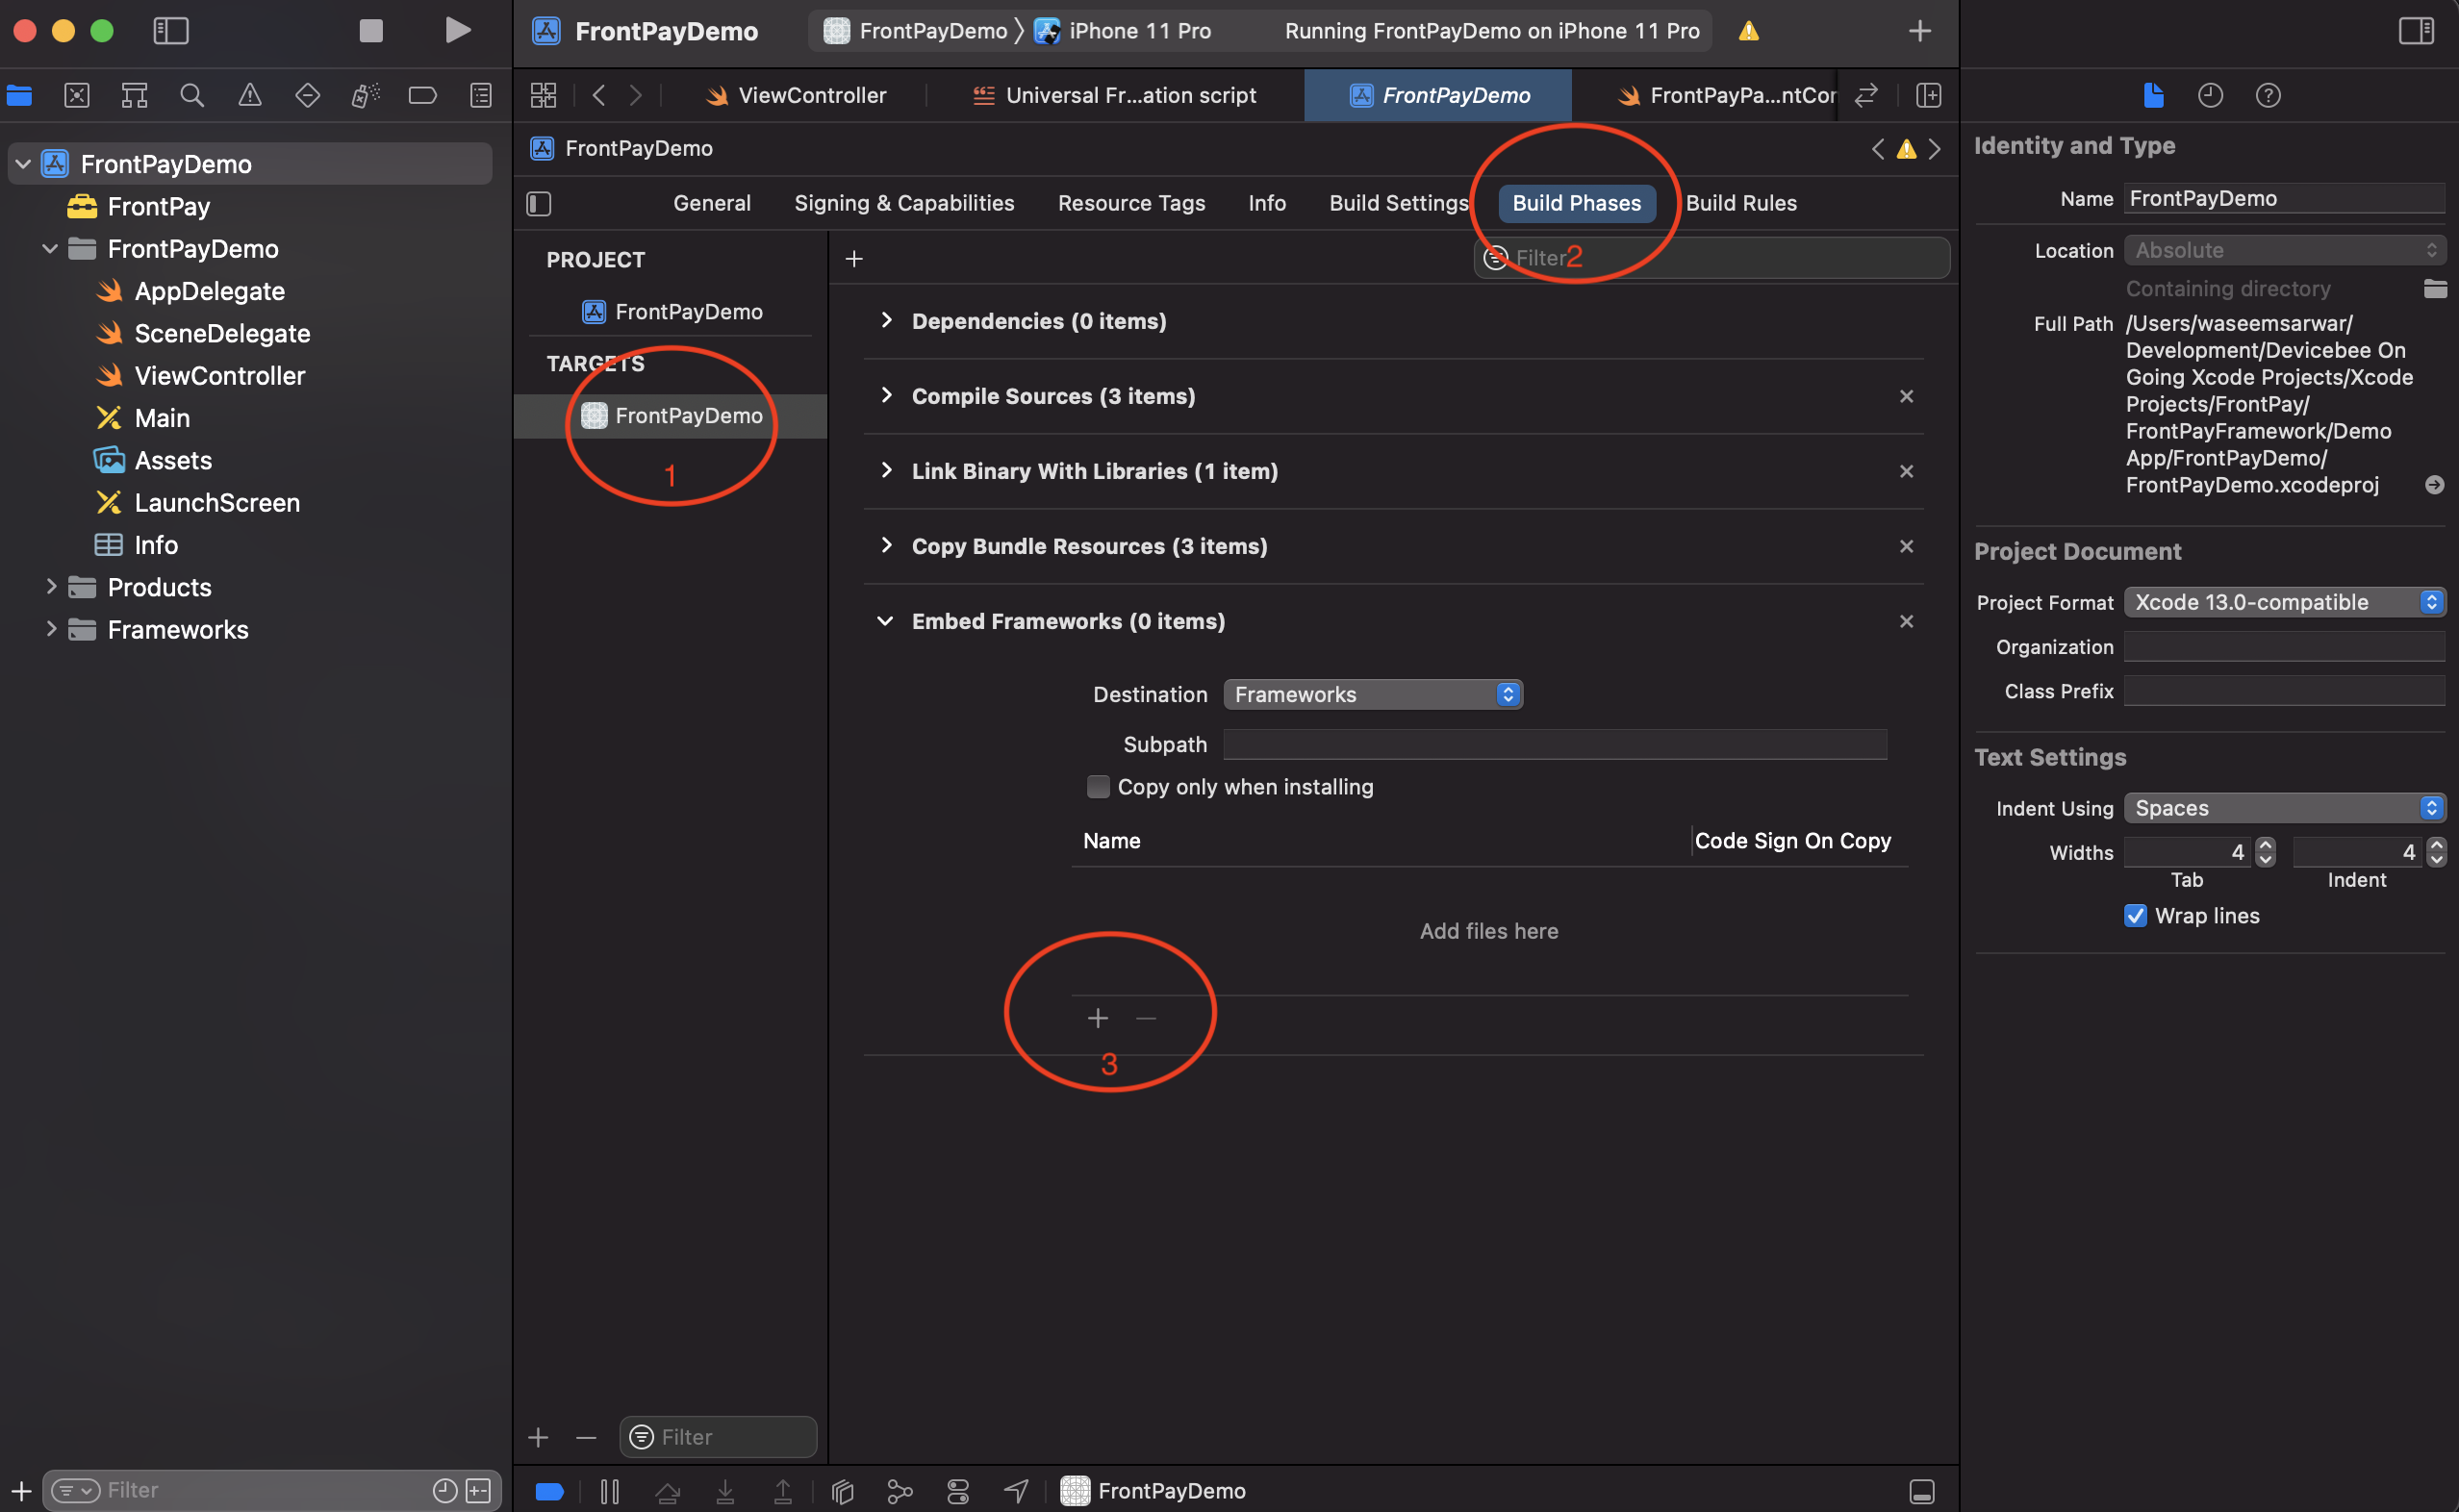This screenshot has width=2459, height=1512.
Task: Switch to the Build Settings tab
Action: pyautogui.click(x=1398, y=203)
